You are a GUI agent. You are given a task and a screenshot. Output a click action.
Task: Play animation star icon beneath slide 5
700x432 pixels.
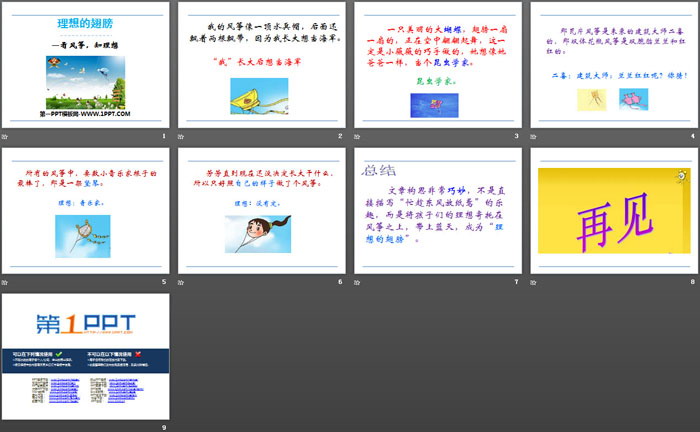click(5, 282)
